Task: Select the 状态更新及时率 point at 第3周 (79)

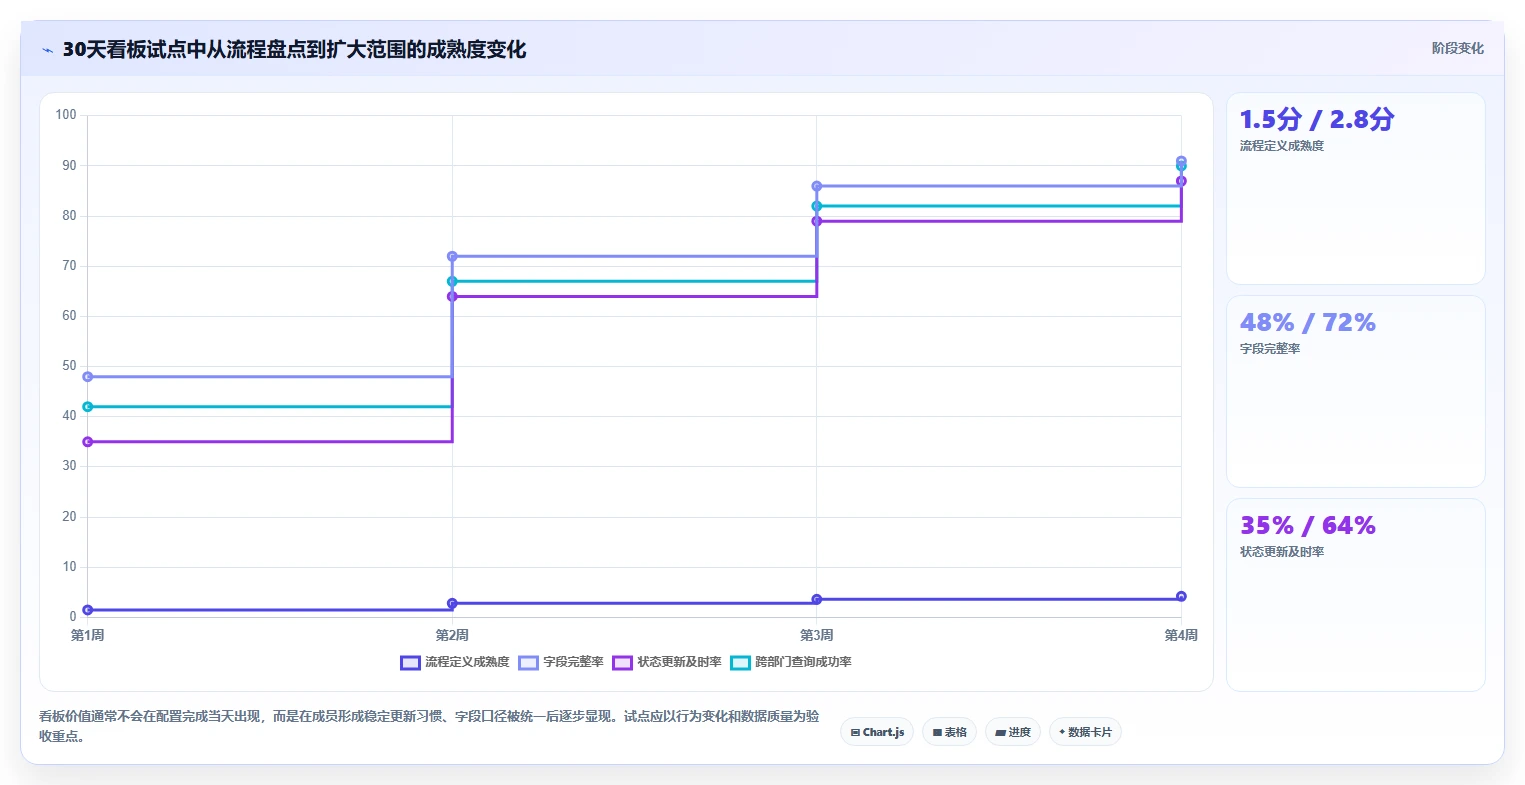Action: tap(817, 221)
